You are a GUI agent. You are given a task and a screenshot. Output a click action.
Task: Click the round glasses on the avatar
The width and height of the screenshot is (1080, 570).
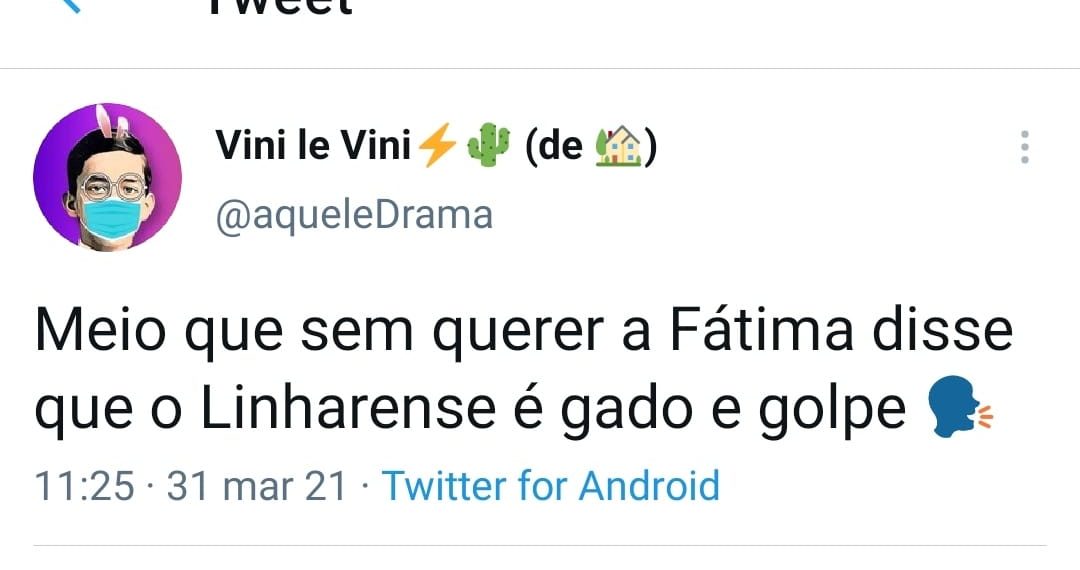114,186
